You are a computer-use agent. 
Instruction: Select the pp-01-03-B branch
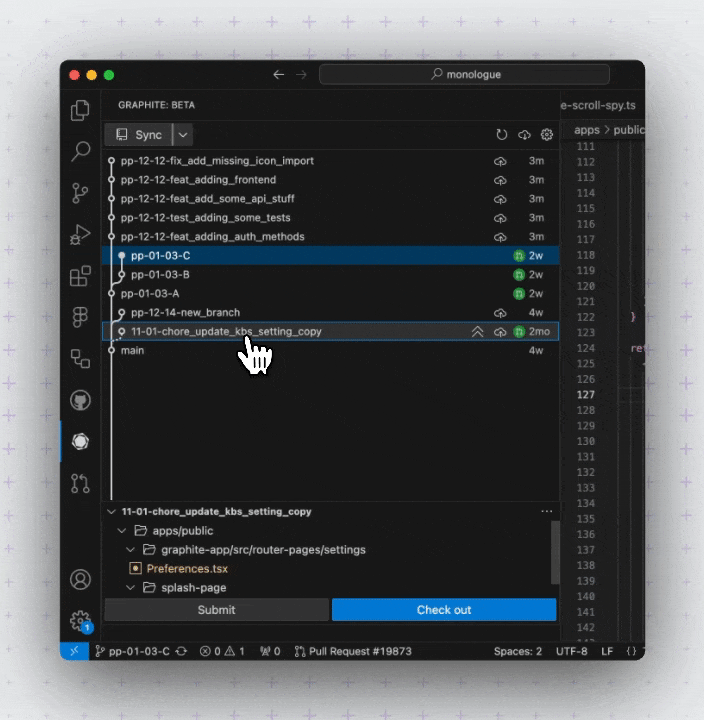pos(331,275)
